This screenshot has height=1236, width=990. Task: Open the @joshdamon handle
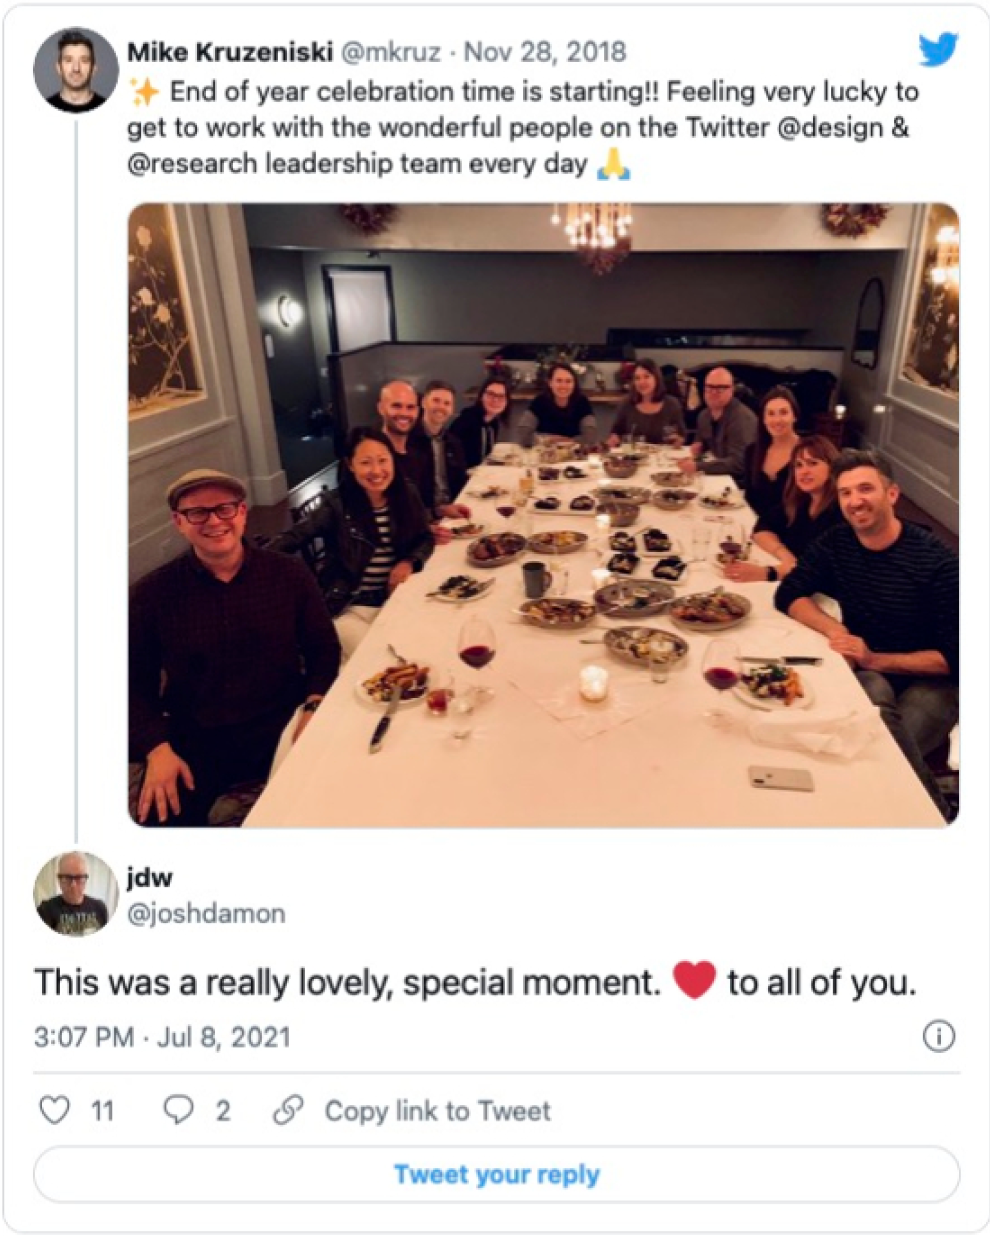[206, 913]
